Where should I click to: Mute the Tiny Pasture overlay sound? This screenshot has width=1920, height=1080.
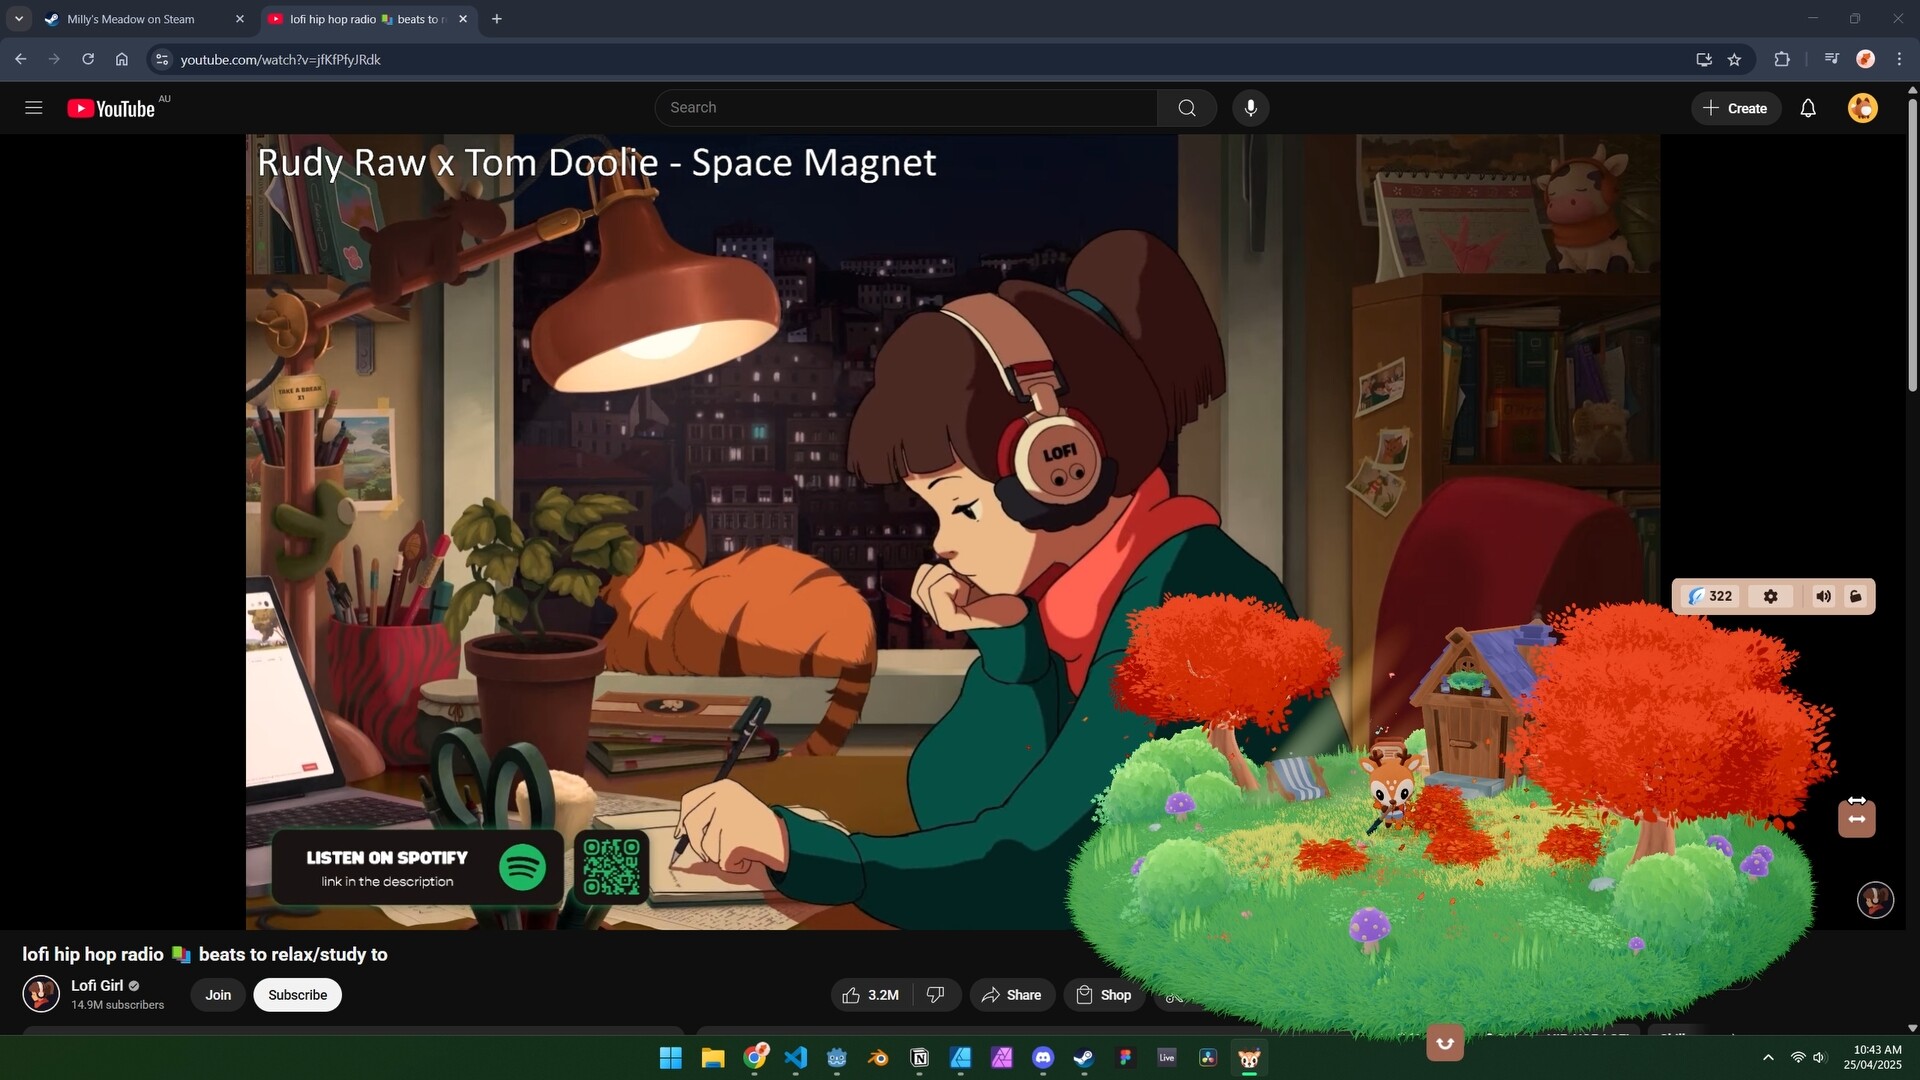(x=1823, y=596)
